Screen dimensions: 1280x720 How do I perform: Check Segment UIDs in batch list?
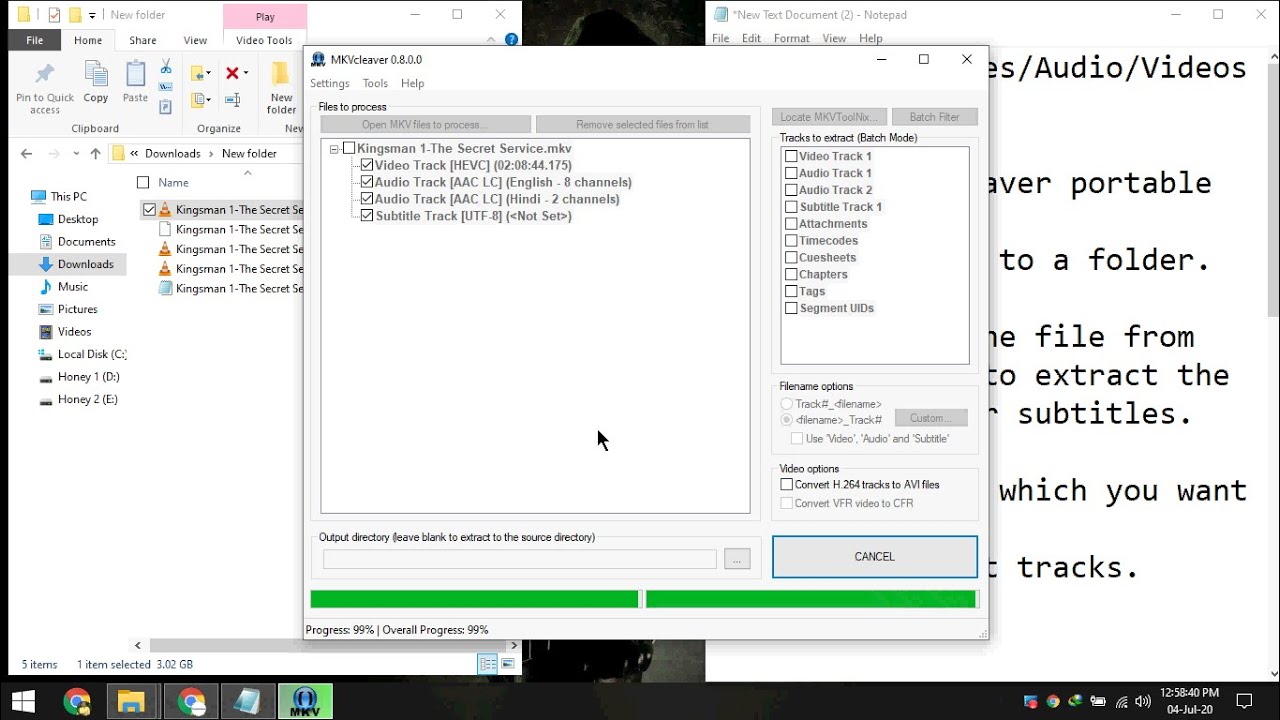pyautogui.click(x=792, y=309)
